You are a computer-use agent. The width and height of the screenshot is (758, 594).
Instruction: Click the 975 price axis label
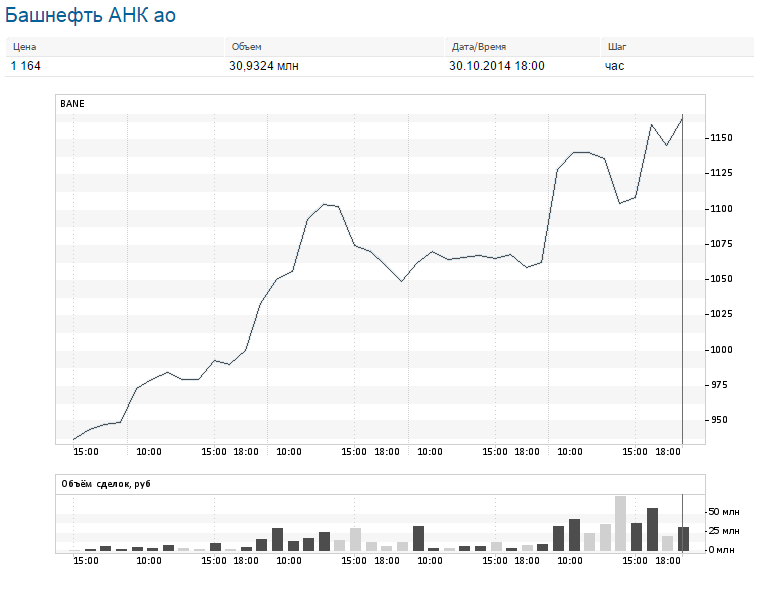click(x=719, y=385)
